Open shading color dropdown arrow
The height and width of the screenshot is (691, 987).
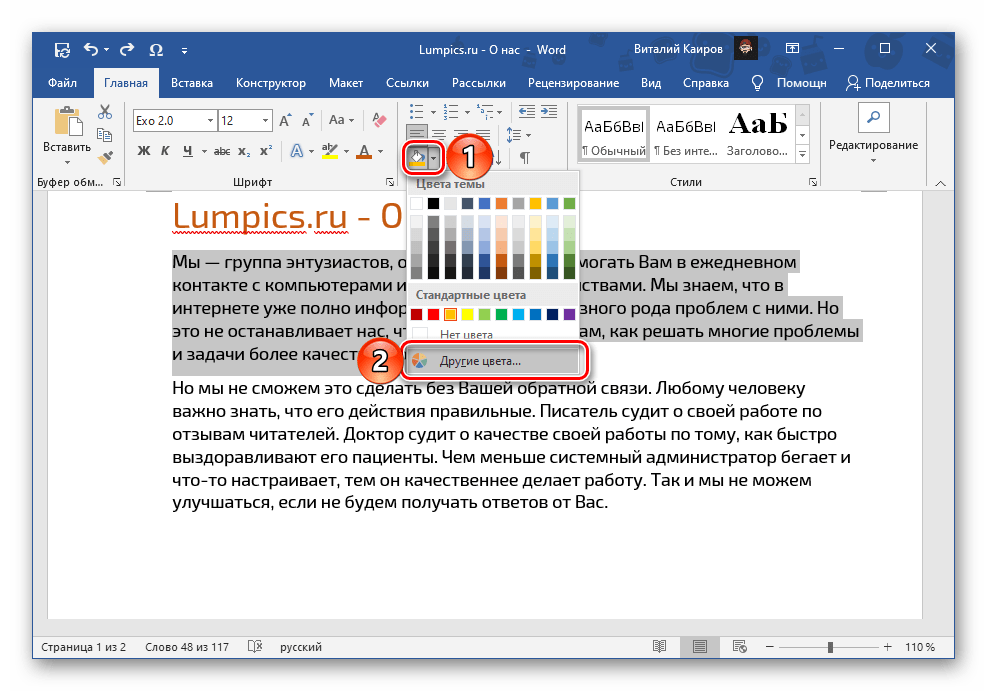[434, 157]
